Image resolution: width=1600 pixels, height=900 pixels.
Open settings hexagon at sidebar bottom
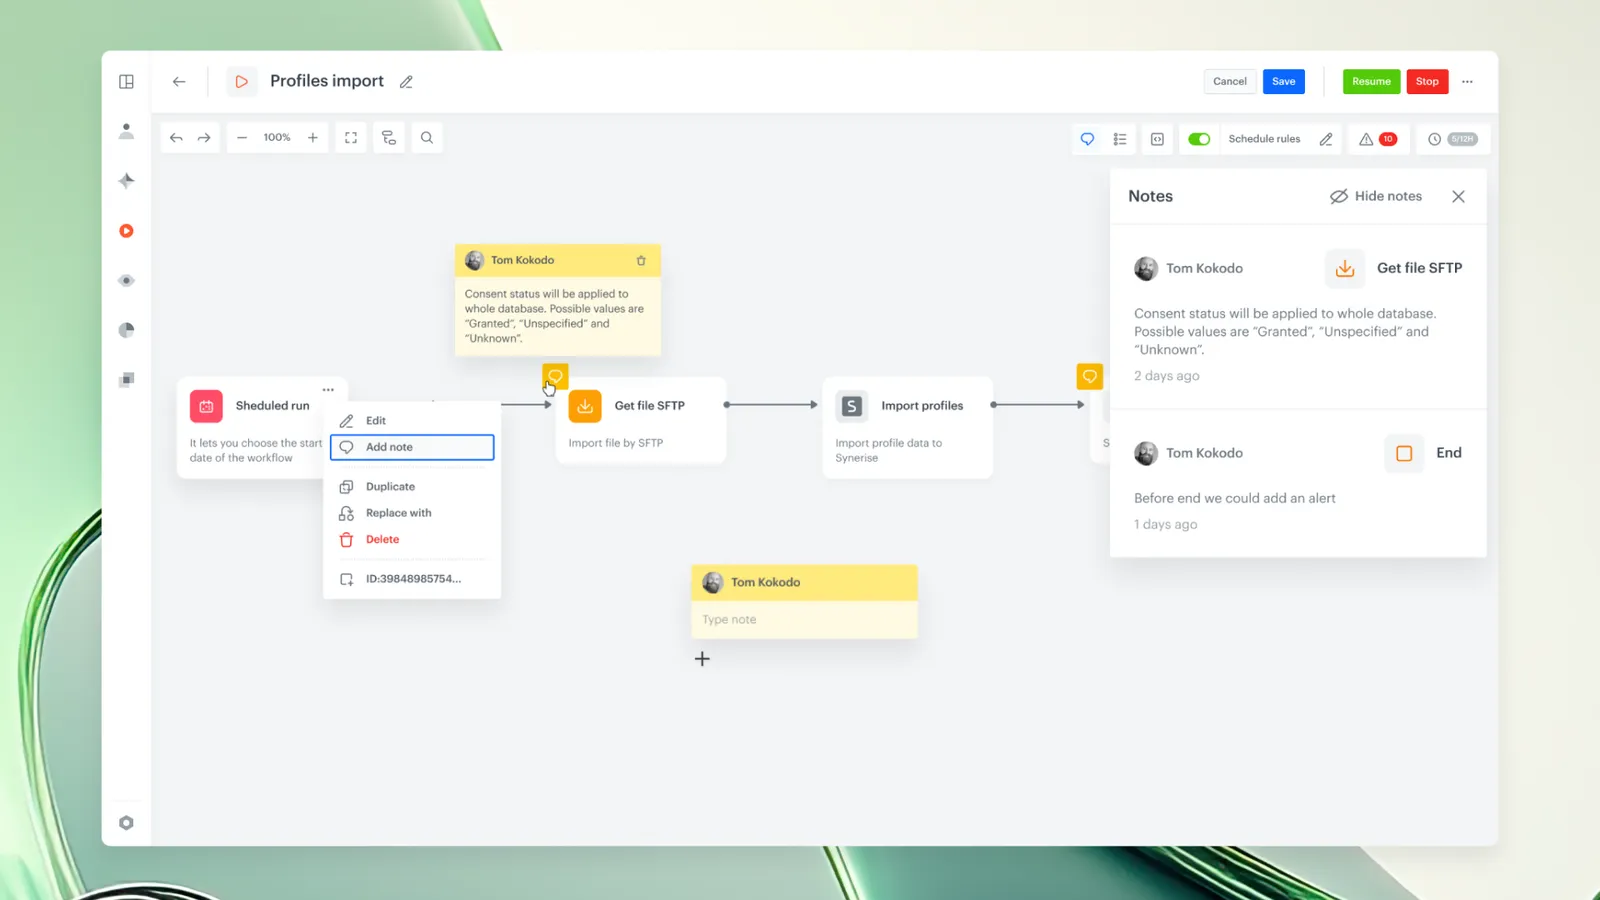pos(126,823)
